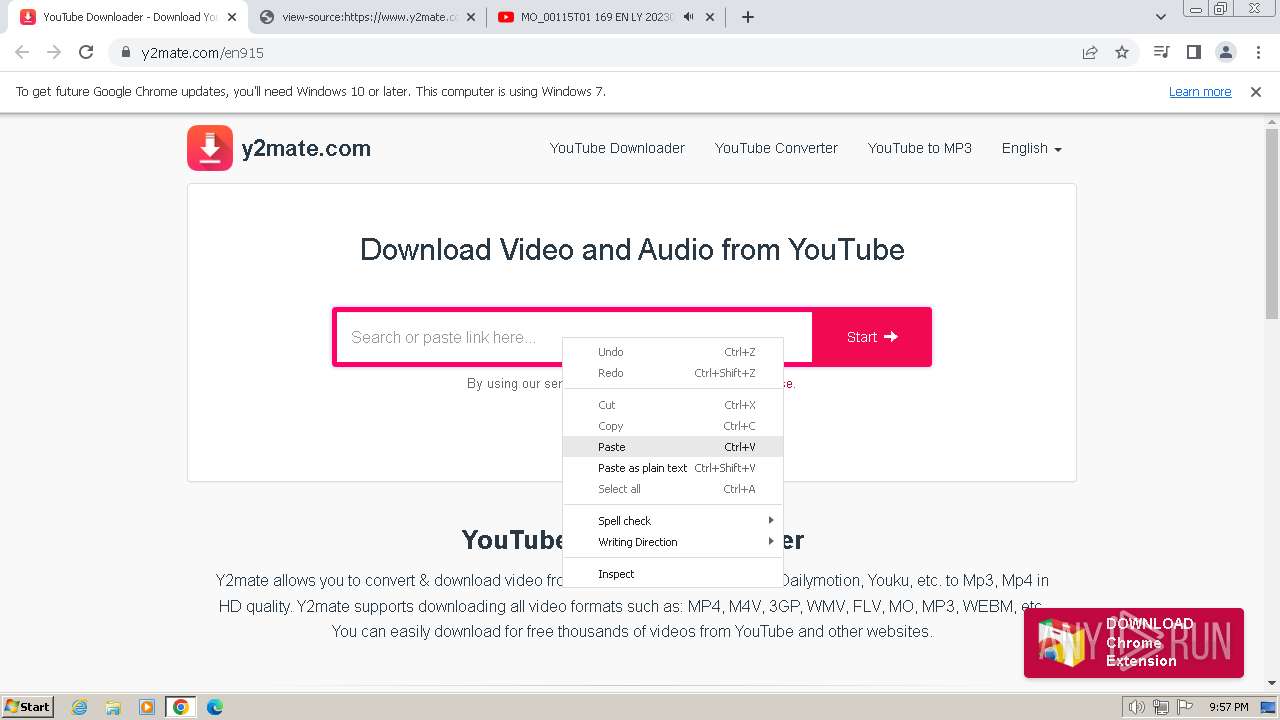Launch the media player from taskbar
1280x720 pixels.
click(x=147, y=707)
